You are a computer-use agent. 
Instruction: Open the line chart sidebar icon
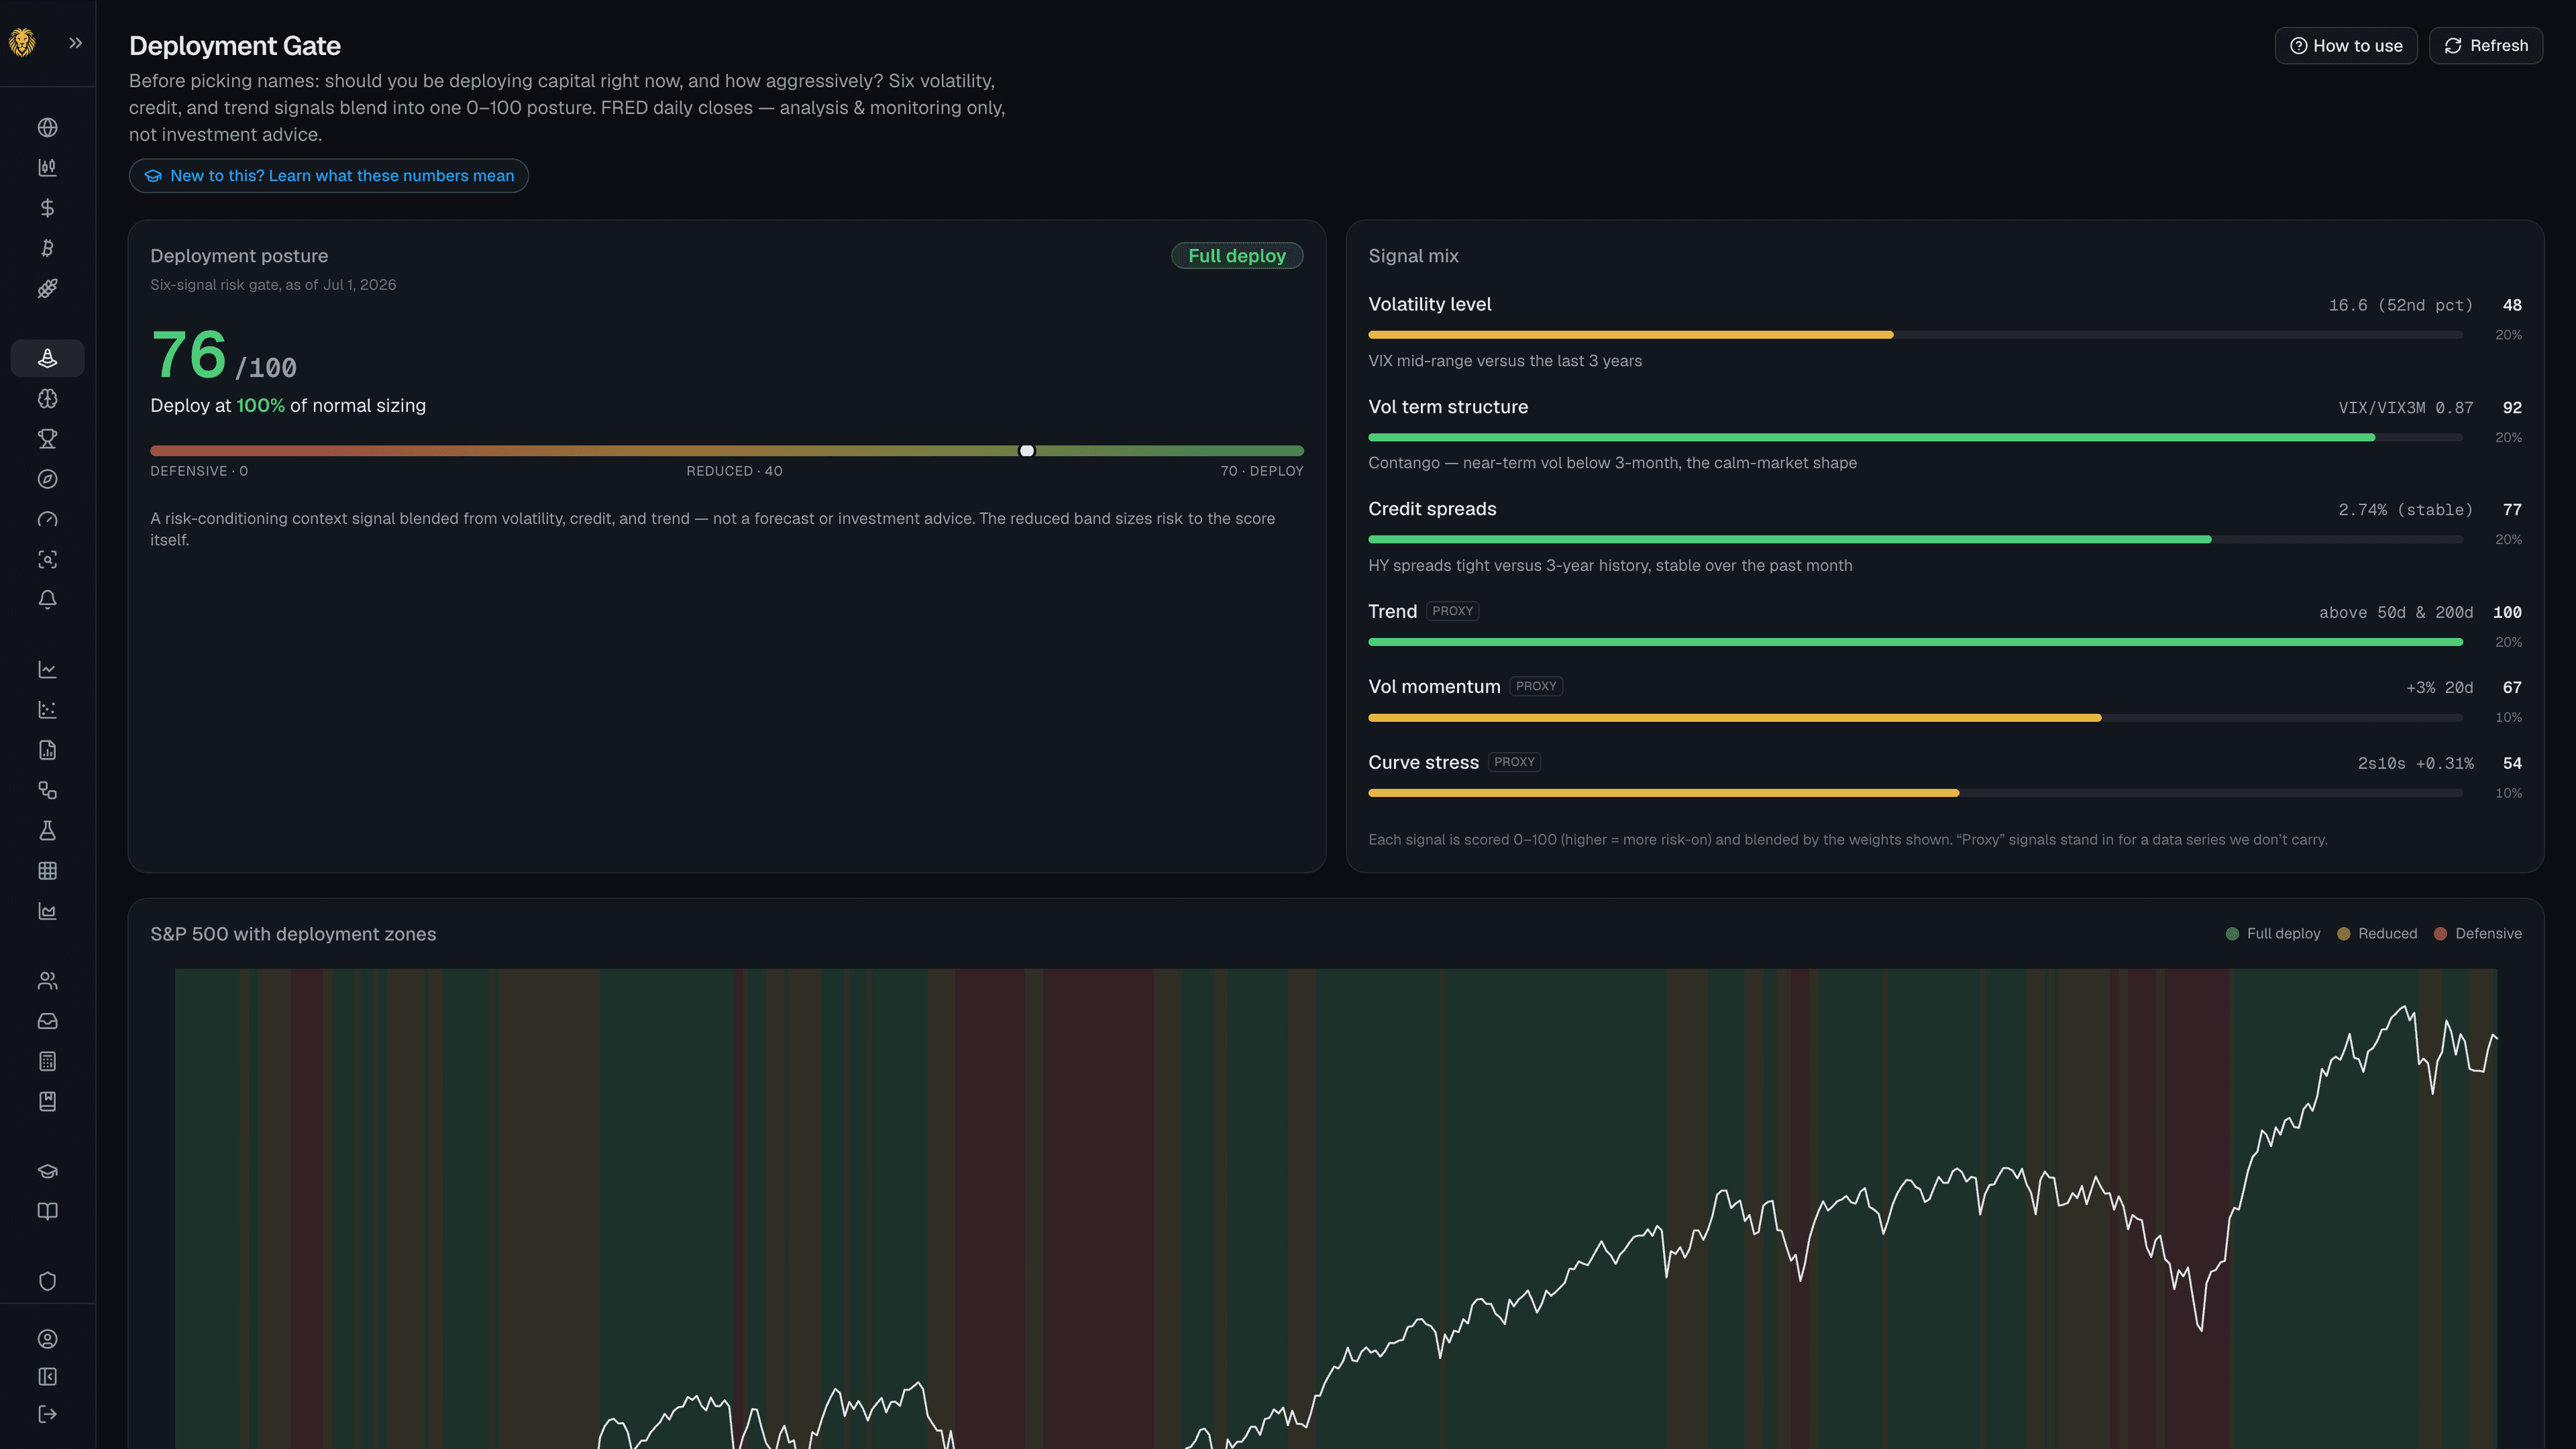[x=47, y=669]
